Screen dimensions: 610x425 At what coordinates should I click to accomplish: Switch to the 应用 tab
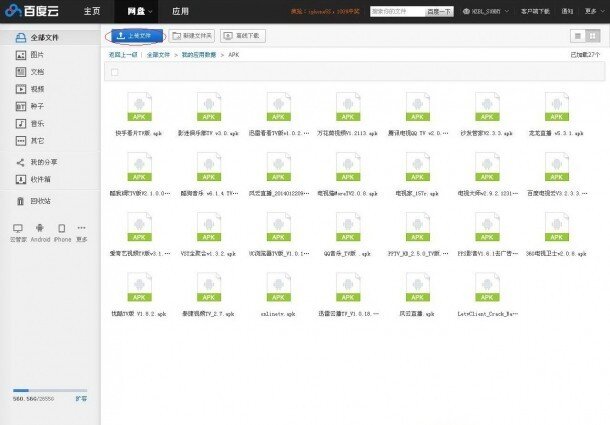[x=180, y=11]
